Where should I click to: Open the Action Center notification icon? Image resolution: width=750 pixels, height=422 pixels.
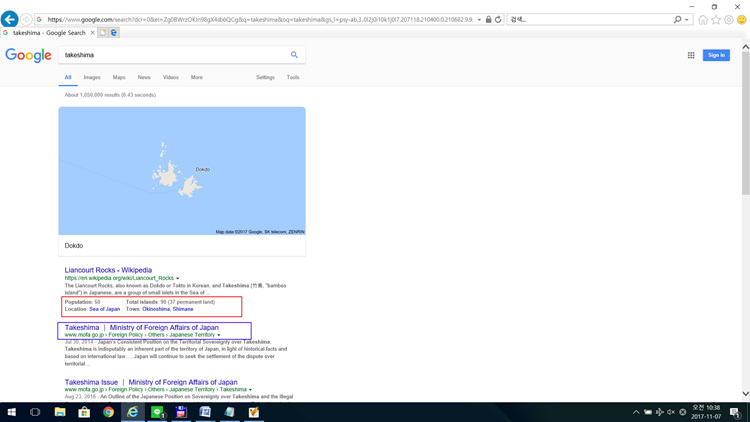[735, 412]
